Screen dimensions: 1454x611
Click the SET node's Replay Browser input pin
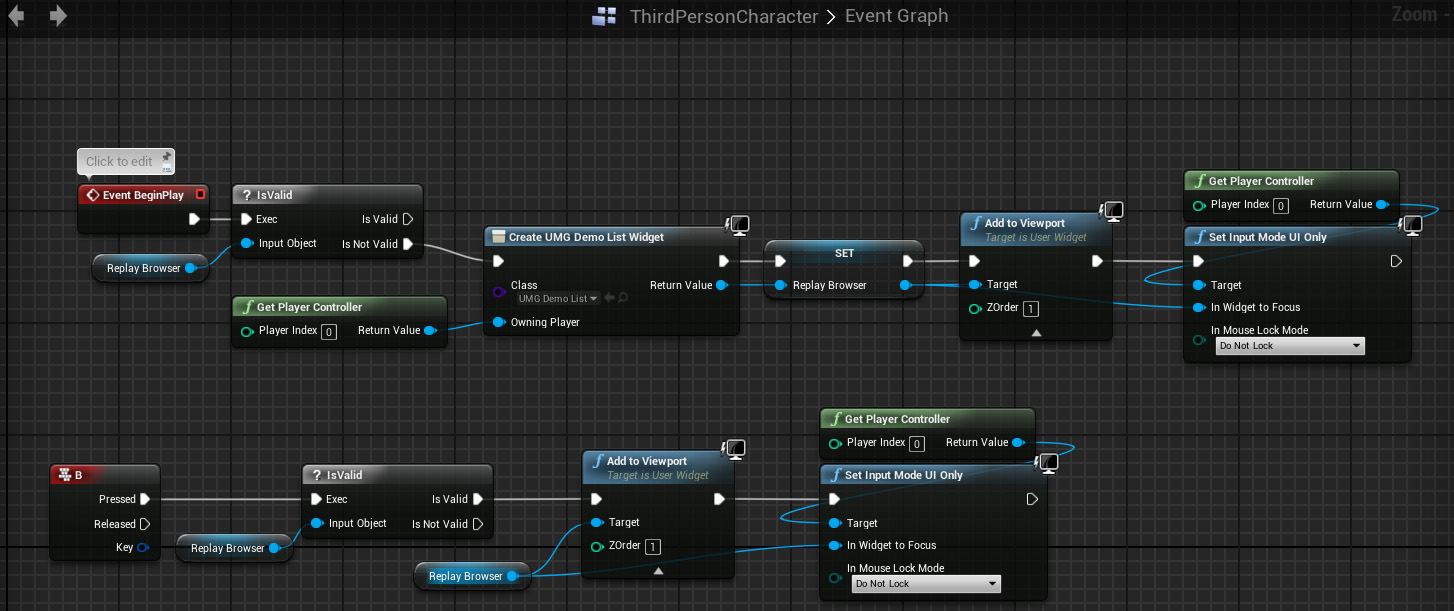[x=779, y=285]
